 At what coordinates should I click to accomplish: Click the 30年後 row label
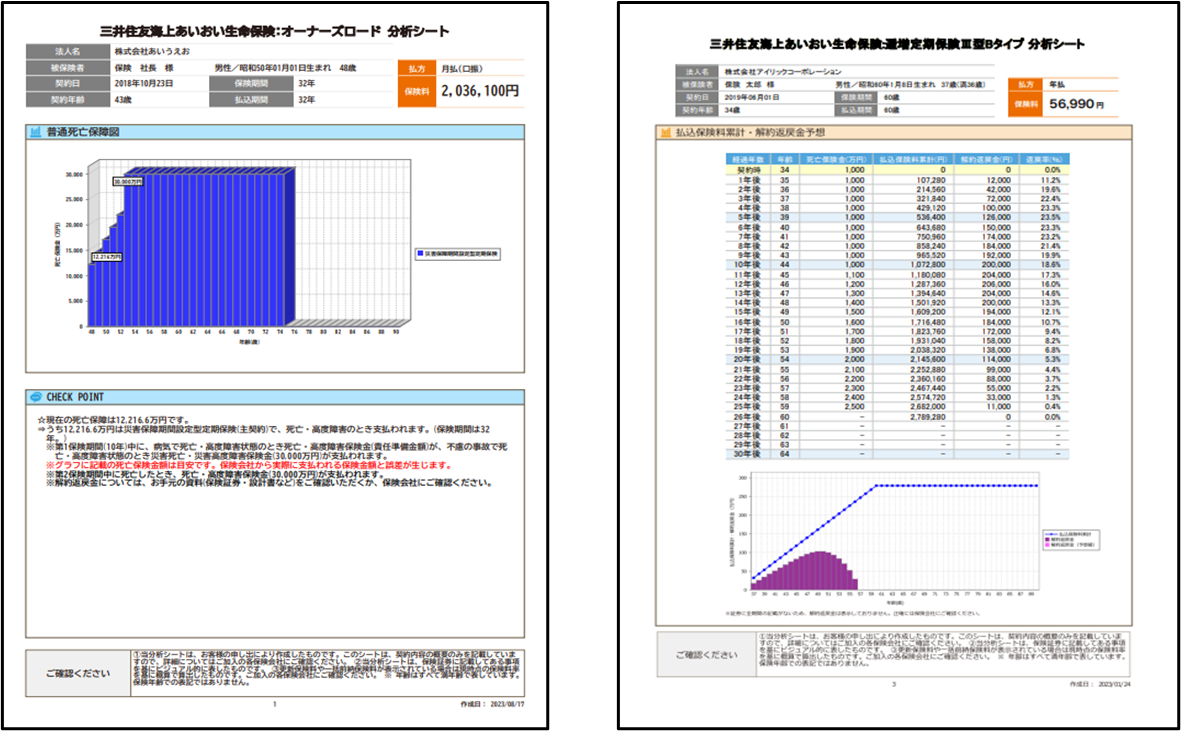(748, 454)
